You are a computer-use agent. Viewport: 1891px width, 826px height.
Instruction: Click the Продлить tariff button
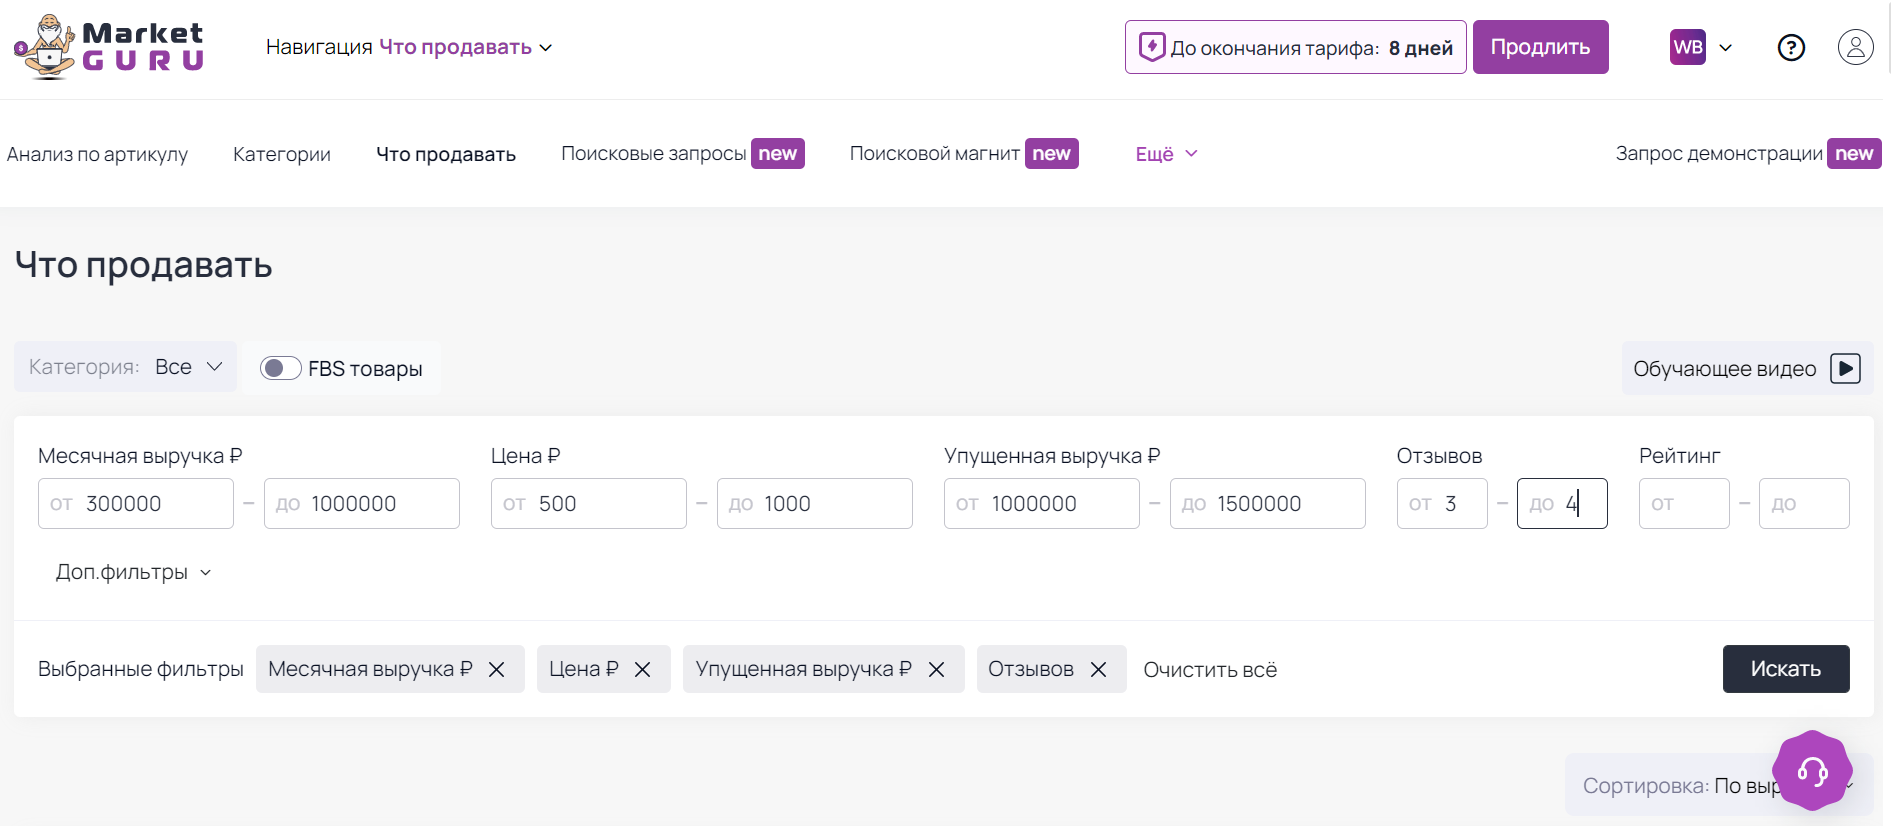point(1540,48)
